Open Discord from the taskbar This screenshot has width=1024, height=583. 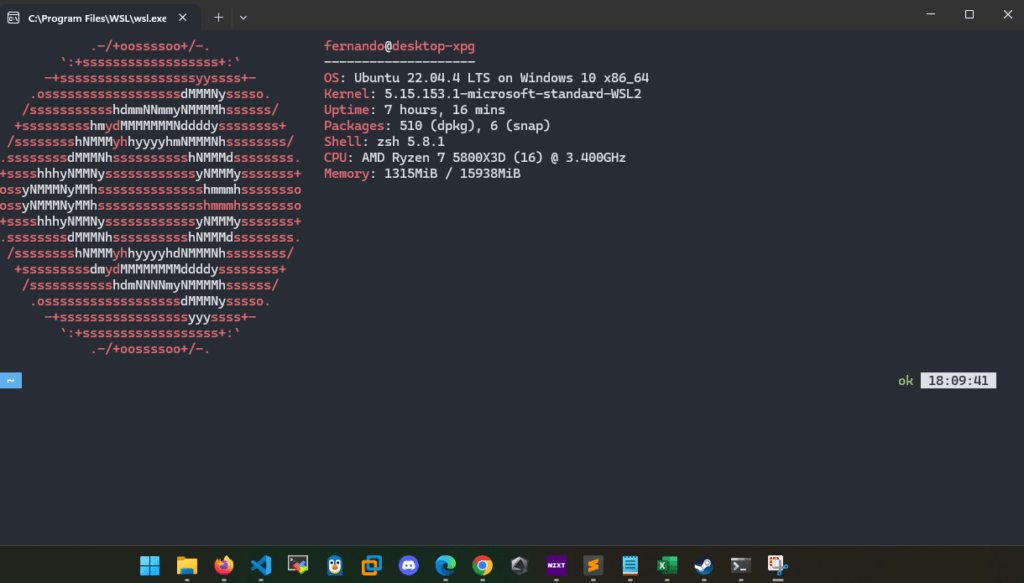point(408,566)
